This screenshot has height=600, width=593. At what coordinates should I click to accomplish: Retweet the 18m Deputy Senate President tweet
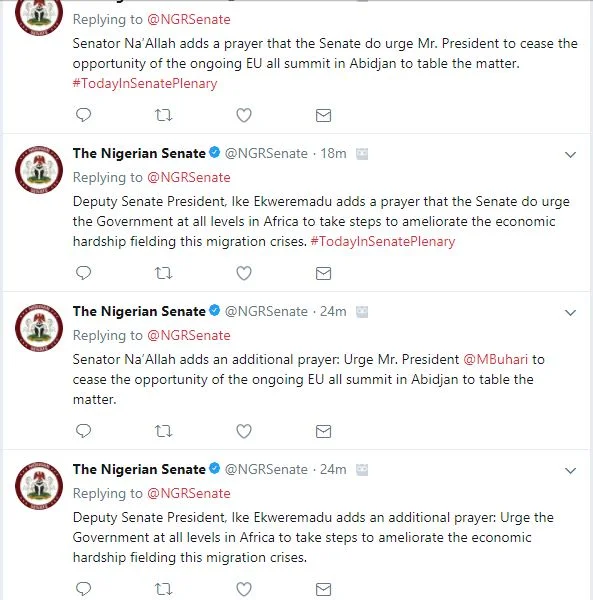[163, 273]
